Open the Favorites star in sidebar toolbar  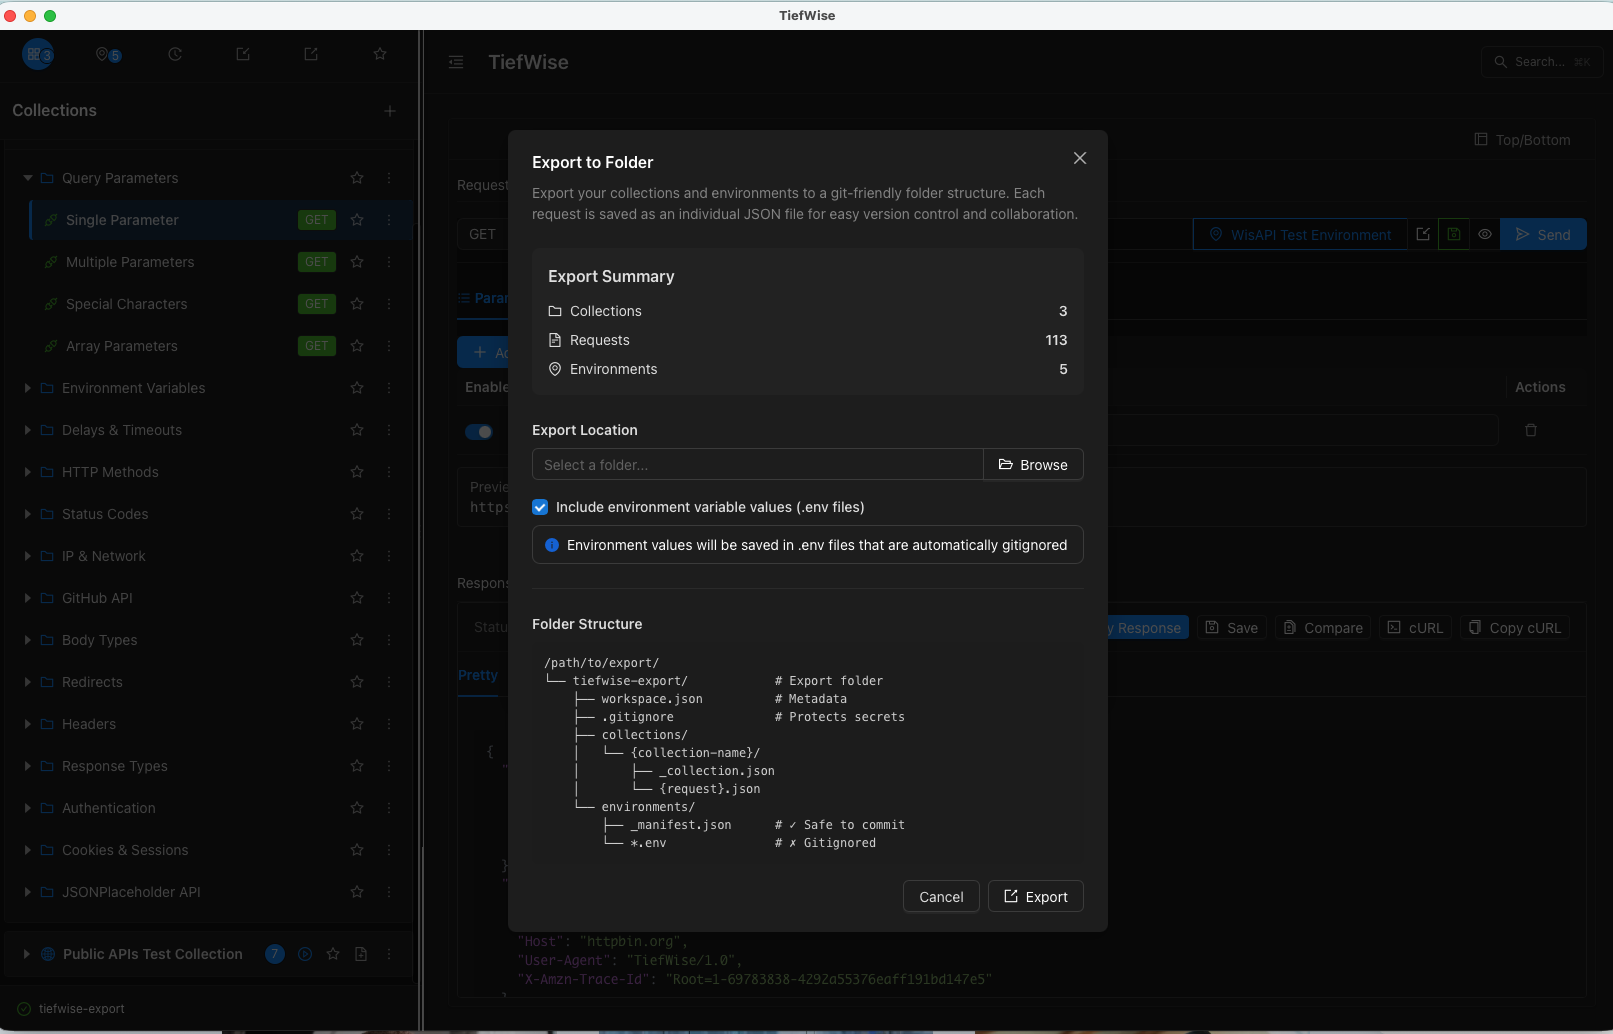coord(380,54)
